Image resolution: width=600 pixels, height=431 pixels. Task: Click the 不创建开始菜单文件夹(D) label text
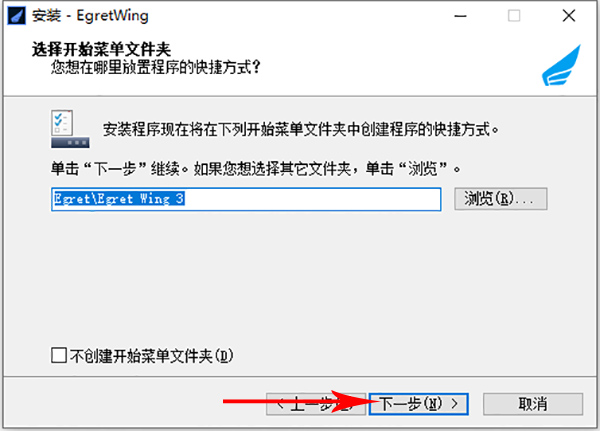[x=152, y=356]
